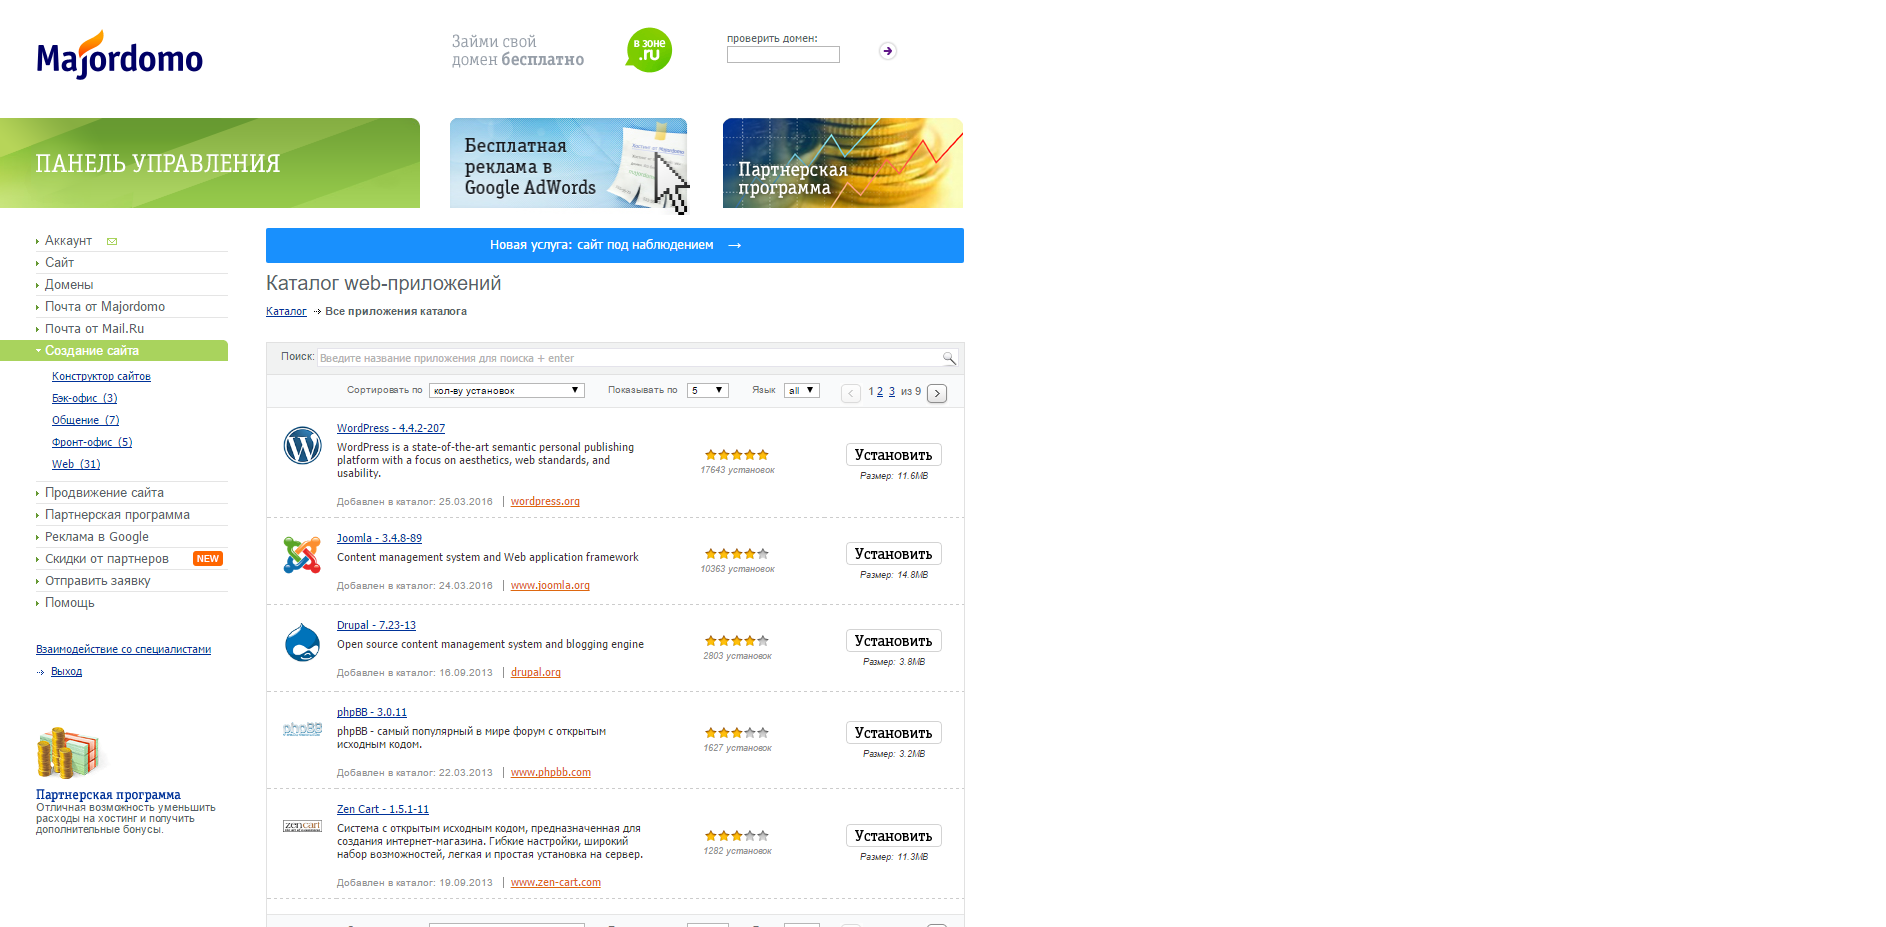Click the WordPress logo icon

(302, 445)
